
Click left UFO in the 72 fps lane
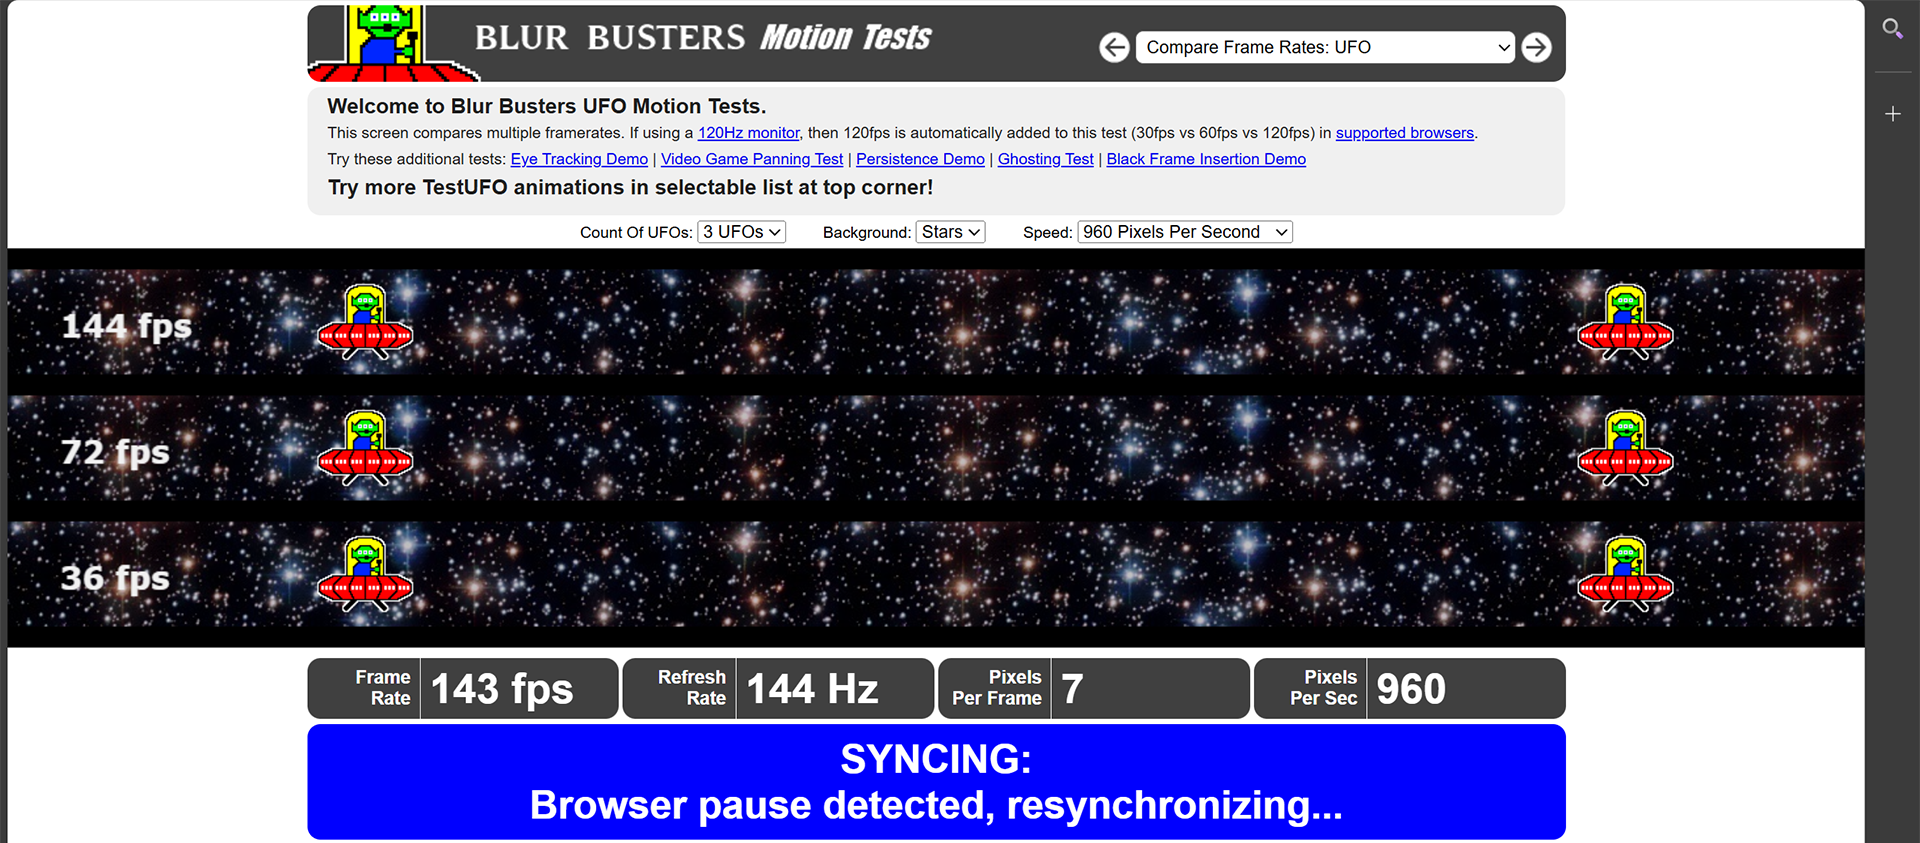[x=365, y=448]
